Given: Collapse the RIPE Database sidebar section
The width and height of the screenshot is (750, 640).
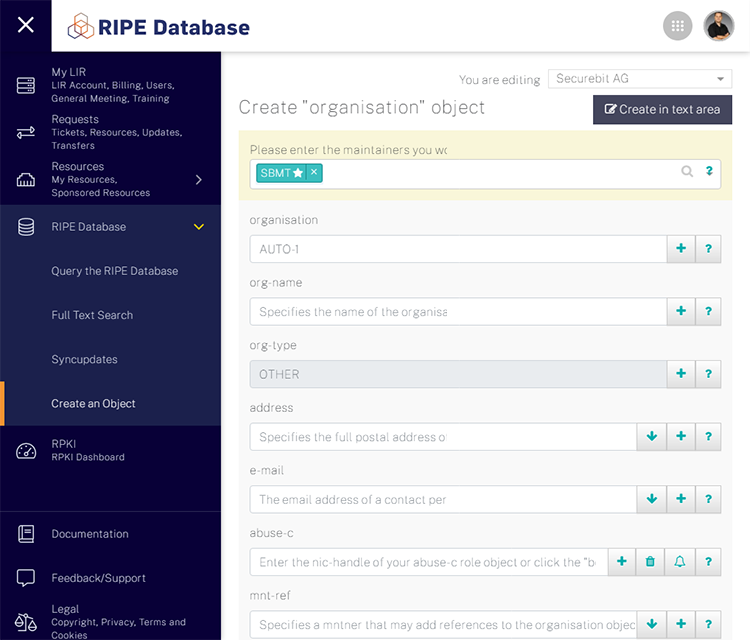Looking at the screenshot, I should [x=198, y=227].
